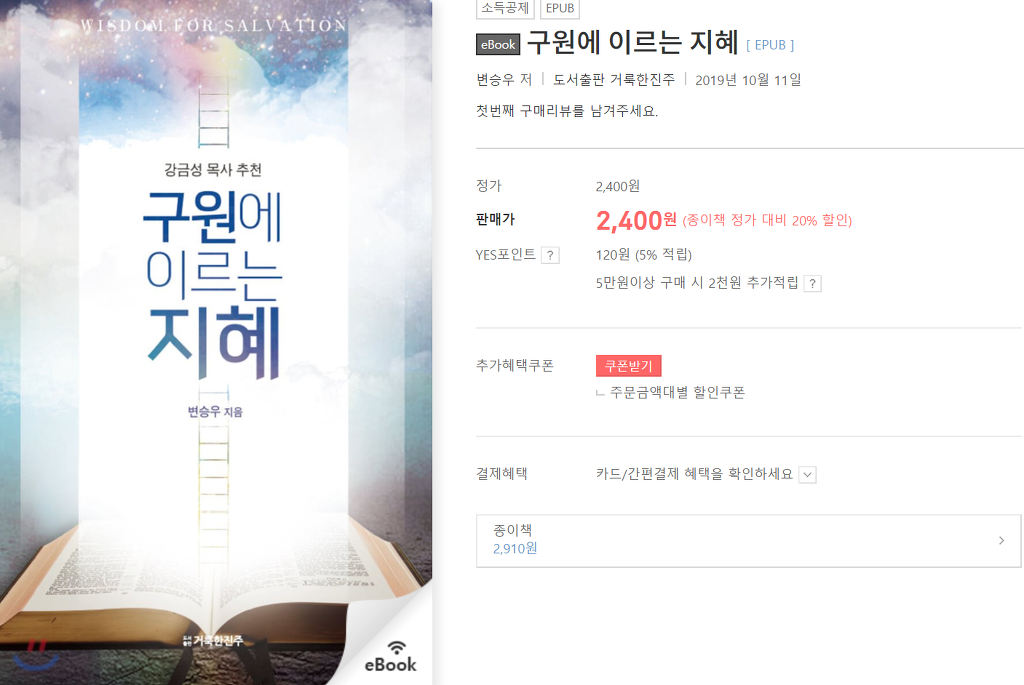Click 주문금액대별 할인쿠폰 text
This screenshot has height=685, width=1024.
tap(677, 392)
